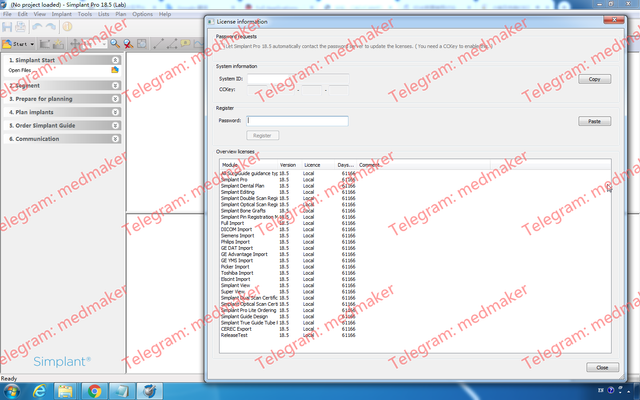Open the Lists menu
Image resolution: width=640 pixels, height=400 pixels.
103,14
